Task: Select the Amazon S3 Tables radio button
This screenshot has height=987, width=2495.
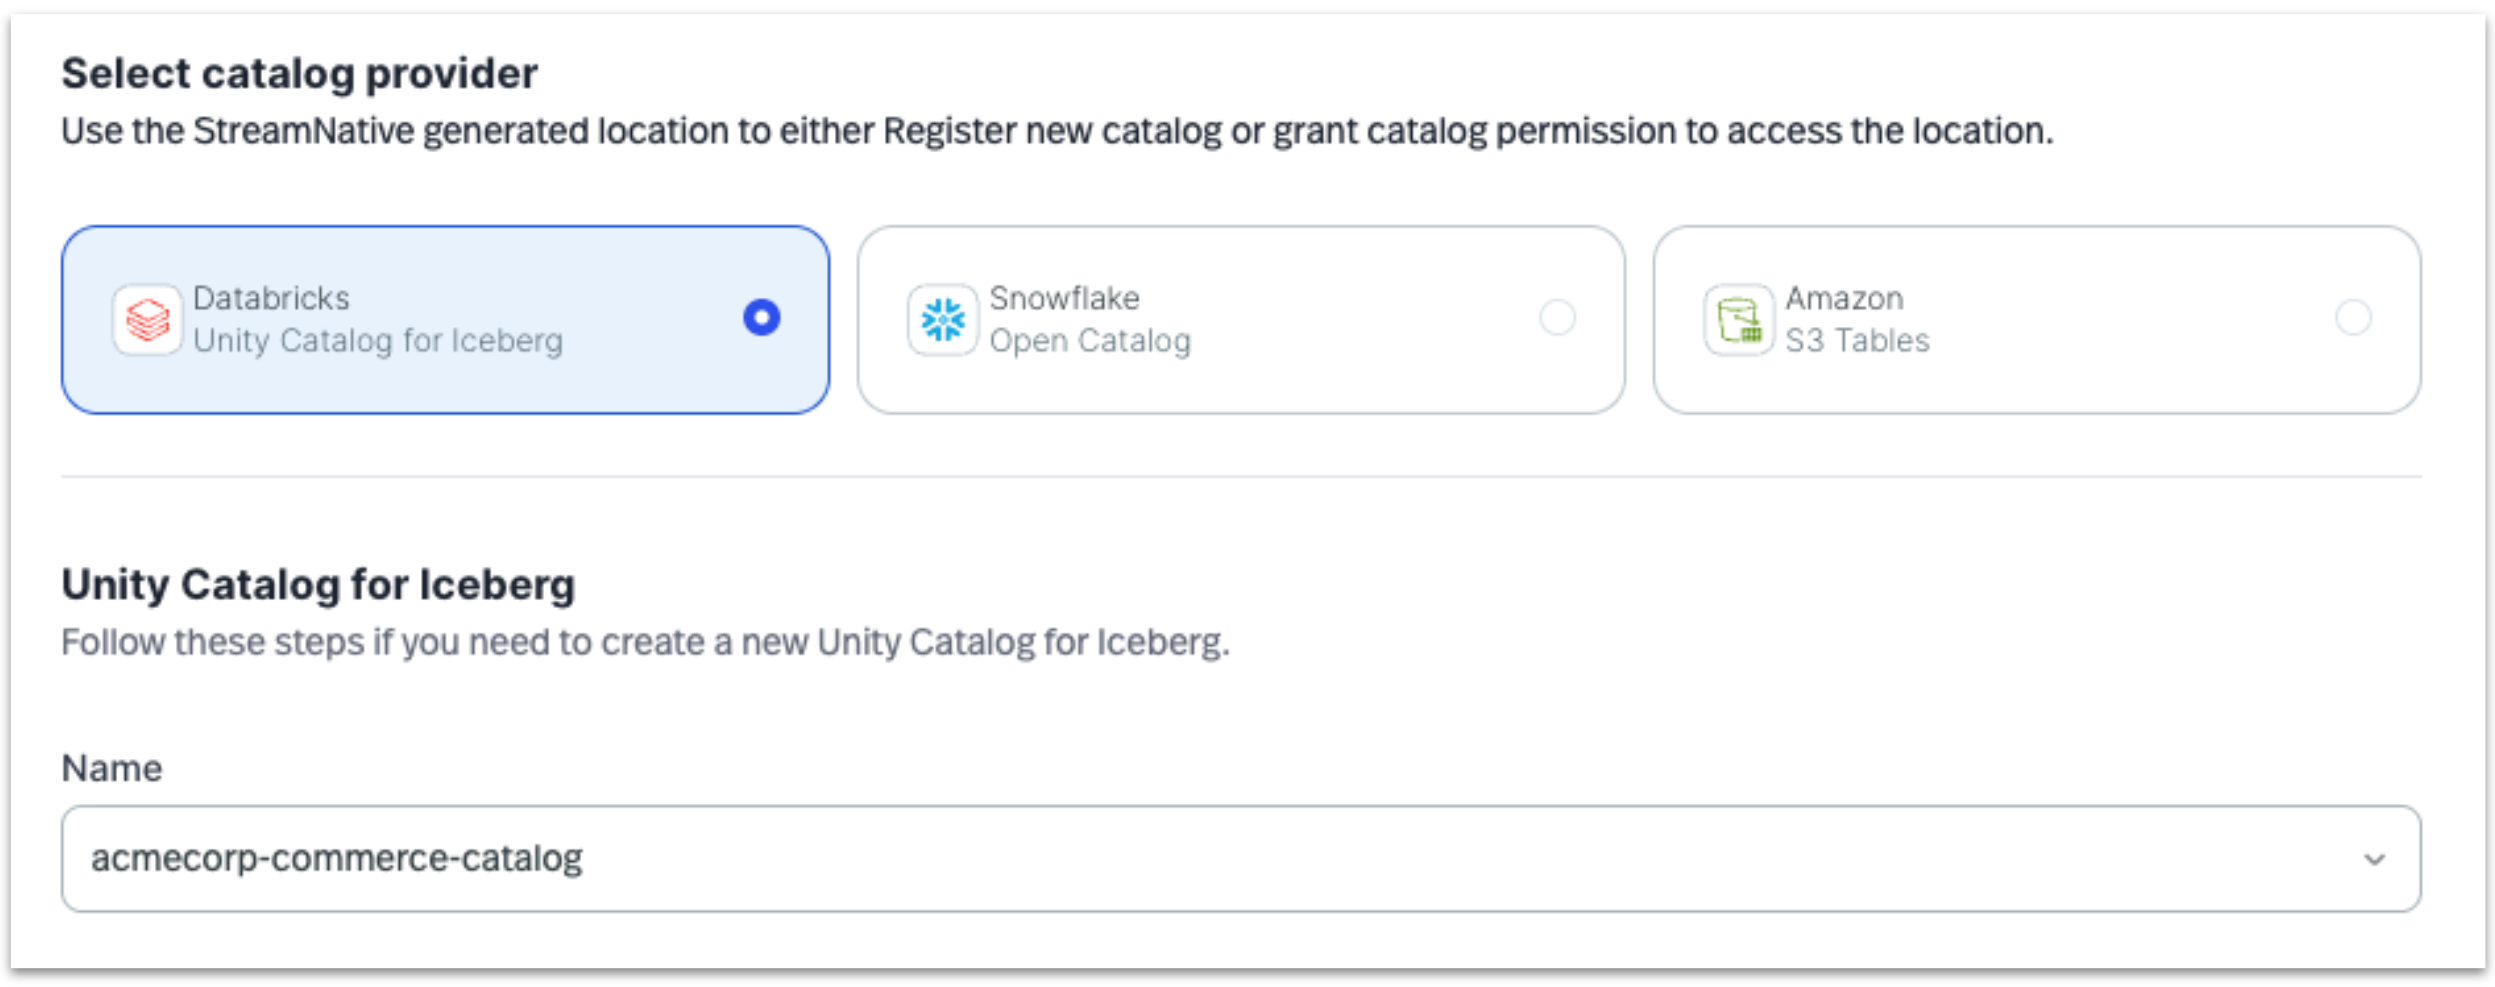Action: coord(2352,318)
